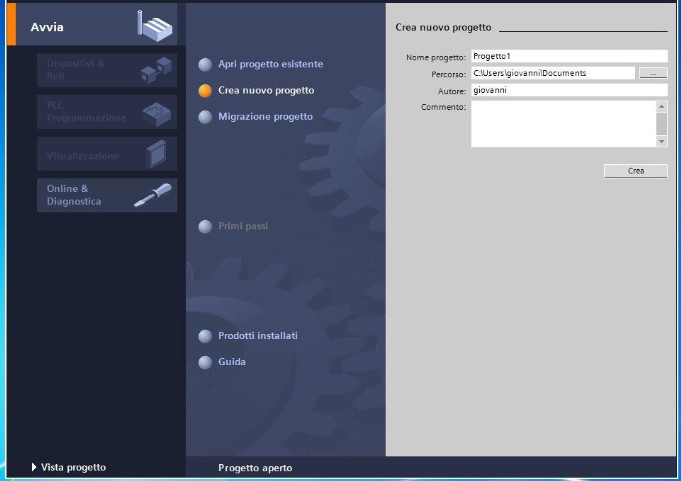This screenshot has width=681, height=481.
Task: Click the Crea button
Action: (x=635, y=171)
